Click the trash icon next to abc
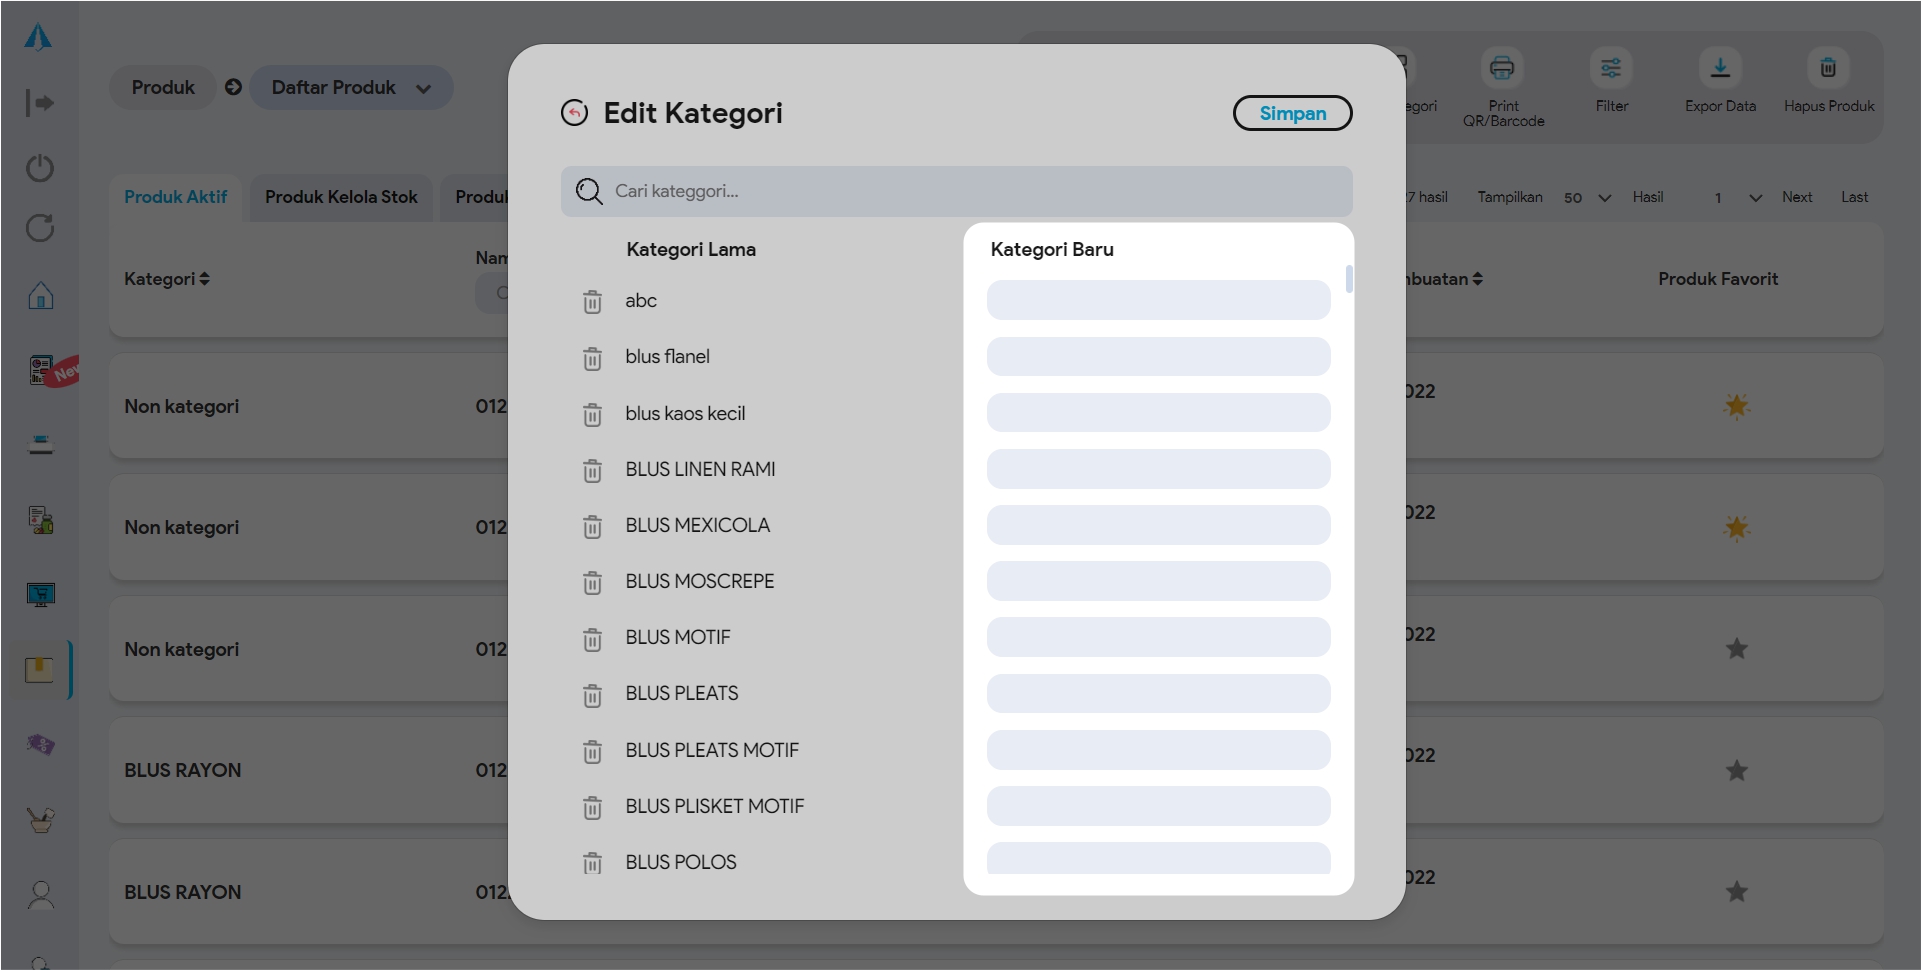The height and width of the screenshot is (970, 1921). click(x=592, y=302)
